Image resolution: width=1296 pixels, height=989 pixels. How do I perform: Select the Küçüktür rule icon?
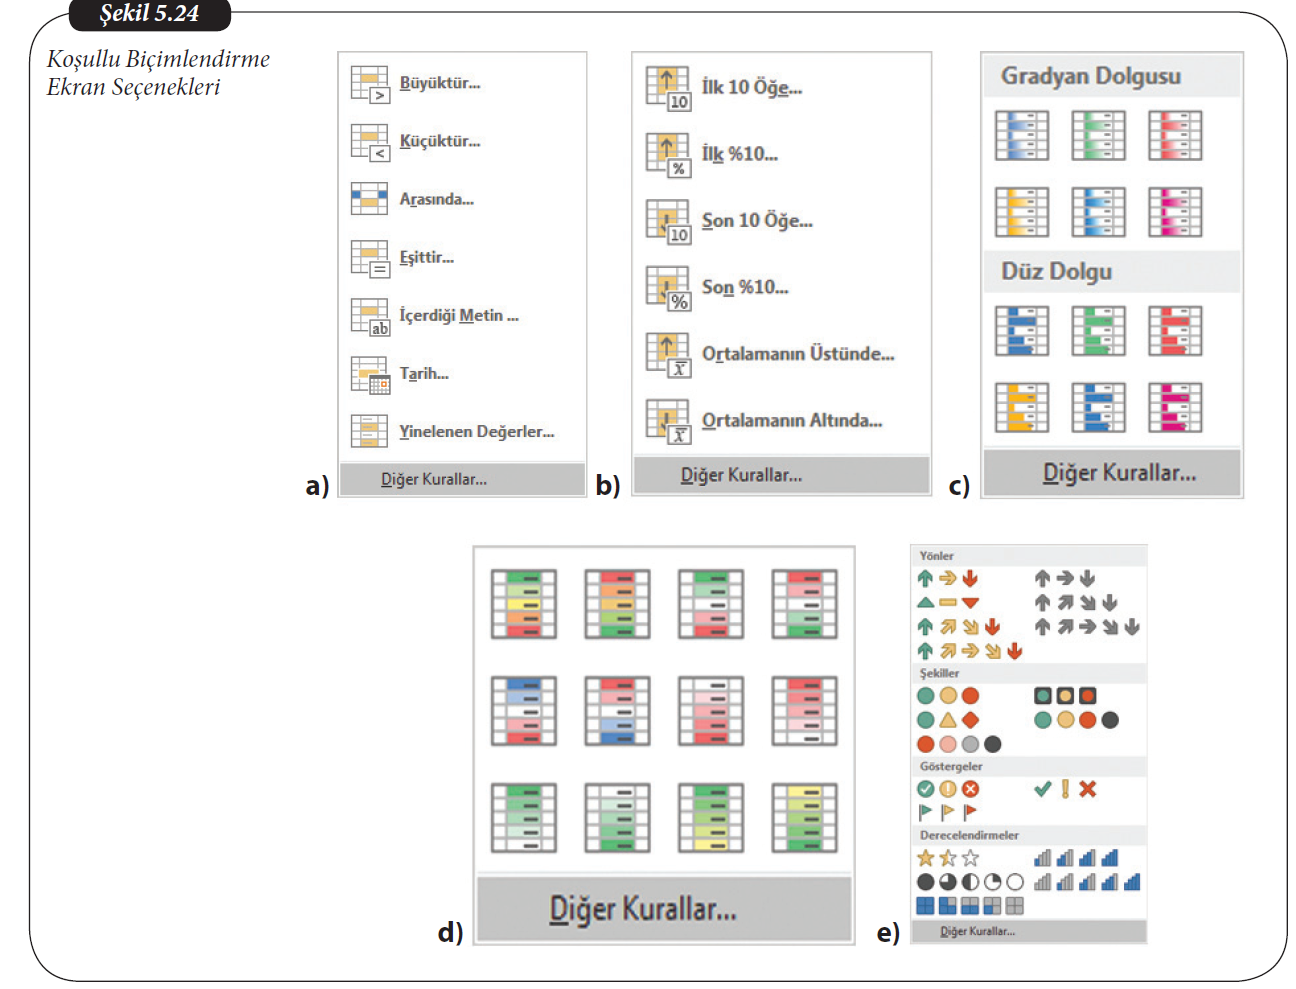pyautogui.click(x=369, y=142)
